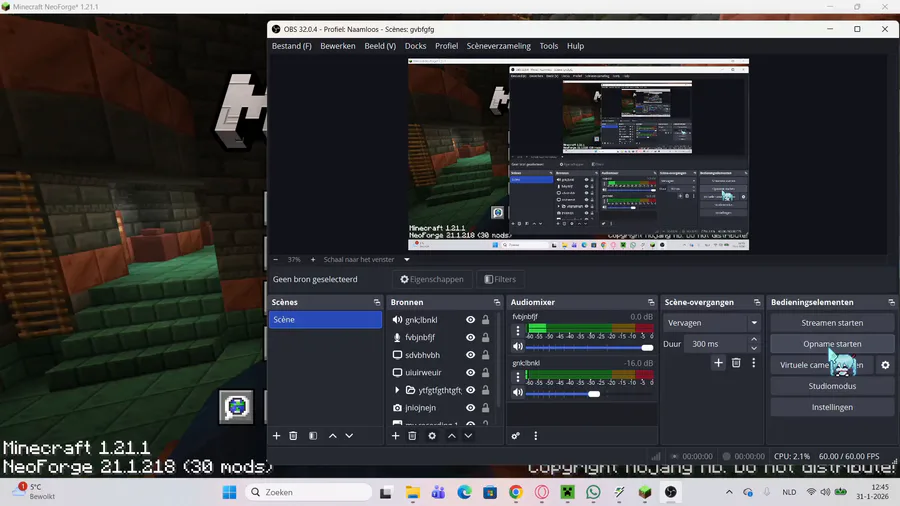Move source down in Bronnen toolbar
This screenshot has height=506, width=900.
click(x=468, y=436)
